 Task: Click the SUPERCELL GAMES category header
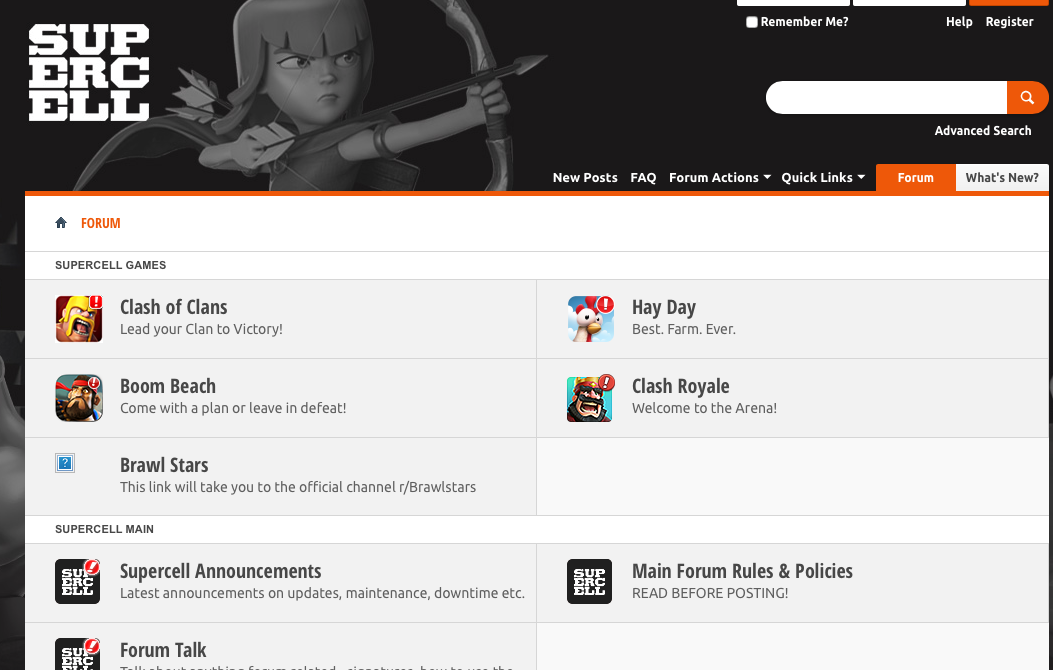click(x=110, y=265)
